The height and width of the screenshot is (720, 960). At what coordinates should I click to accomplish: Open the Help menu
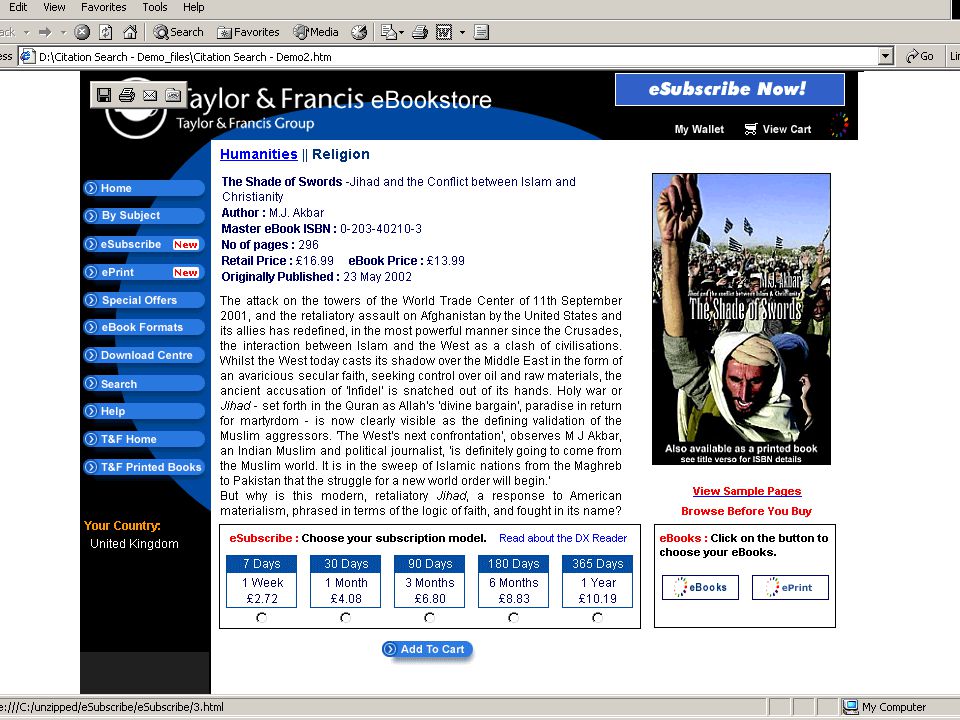point(193,7)
